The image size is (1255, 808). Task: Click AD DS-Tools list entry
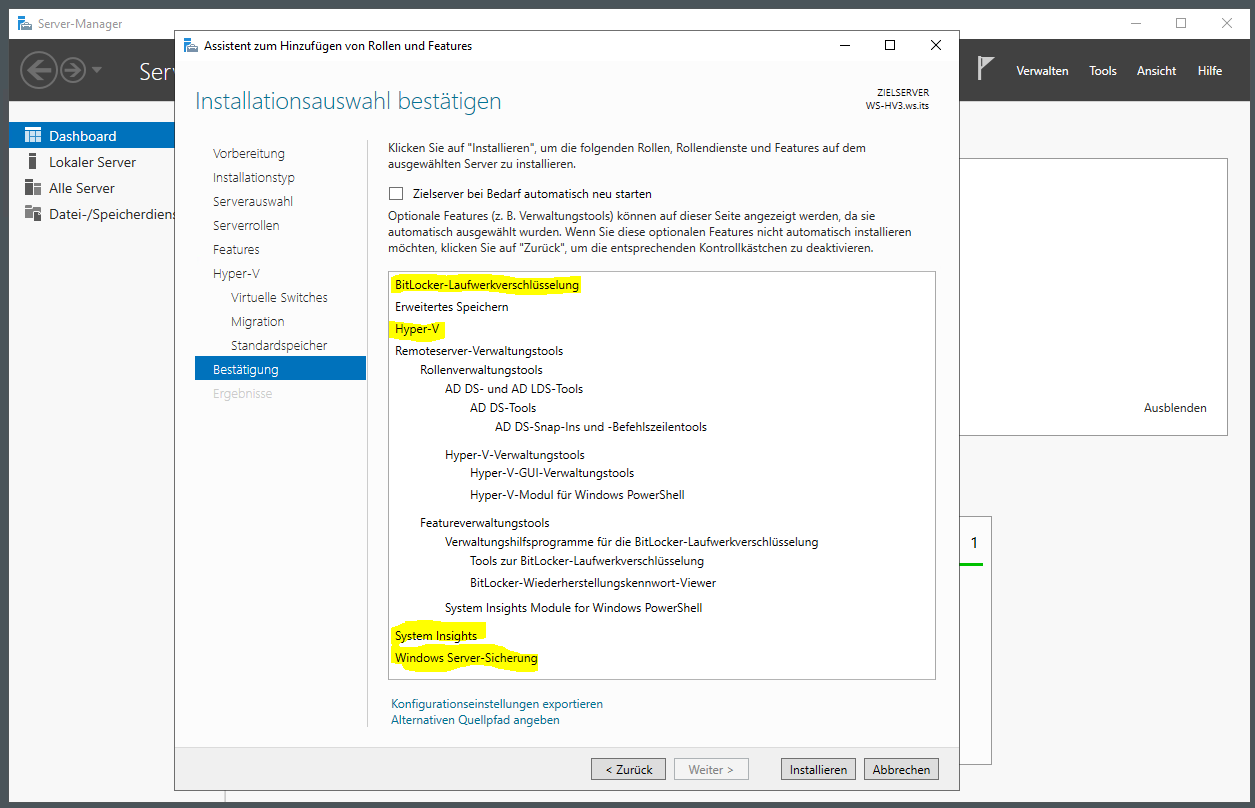[x=503, y=408]
